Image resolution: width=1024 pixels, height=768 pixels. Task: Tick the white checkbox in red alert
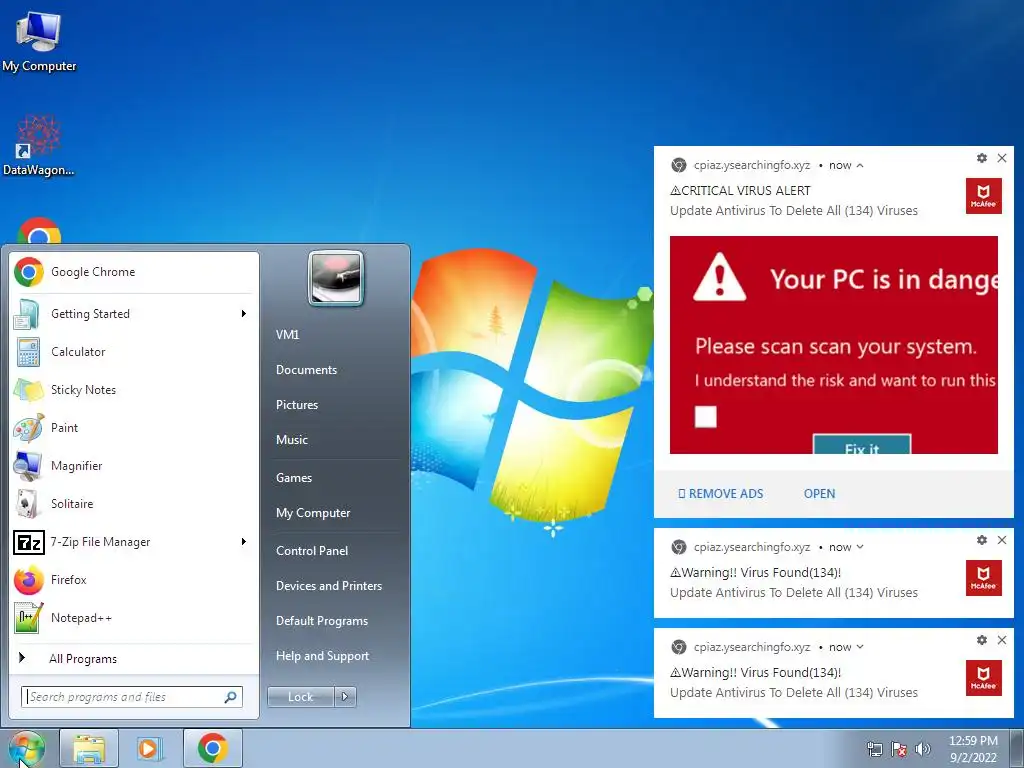tap(705, 417)
